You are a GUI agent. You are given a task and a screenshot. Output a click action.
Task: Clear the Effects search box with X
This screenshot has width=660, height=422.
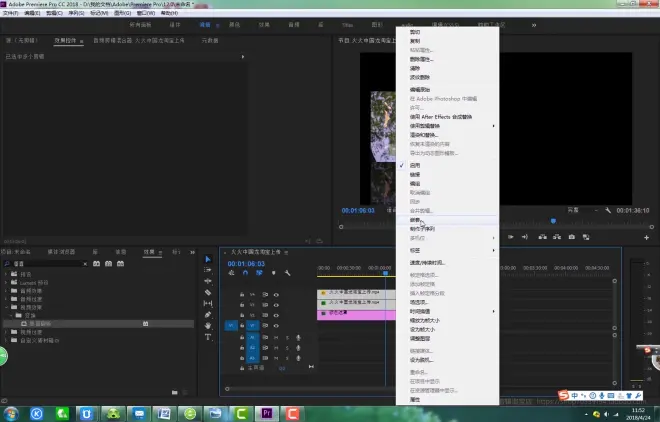pos(85,264)
